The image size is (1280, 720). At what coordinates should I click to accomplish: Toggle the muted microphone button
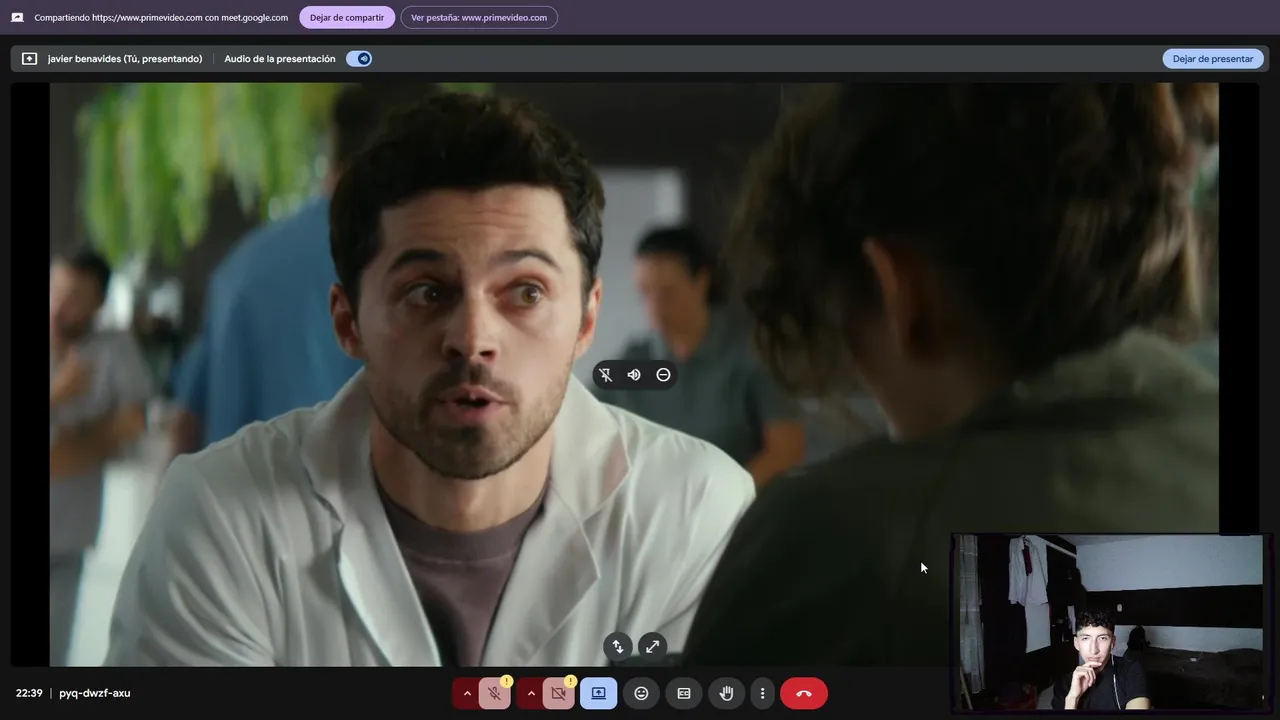[494, 693]
